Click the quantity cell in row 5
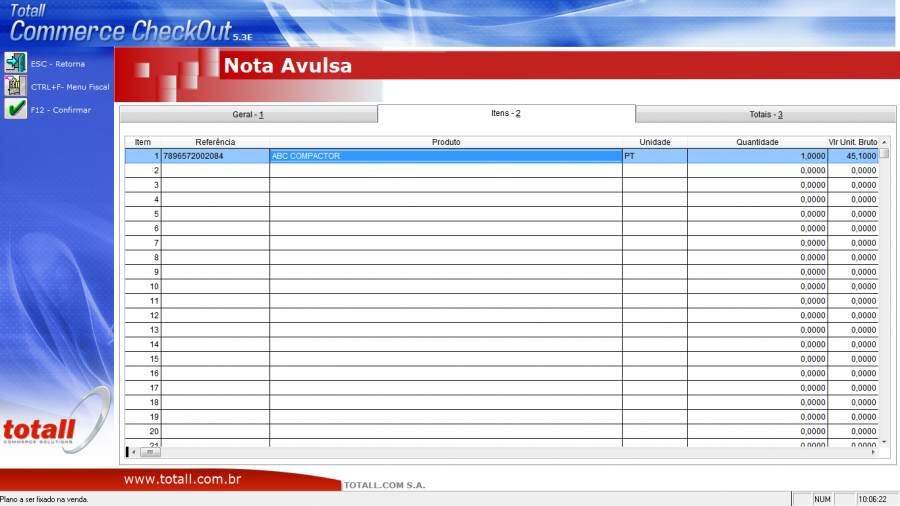900x506 pixels. (x=757, y=214)
